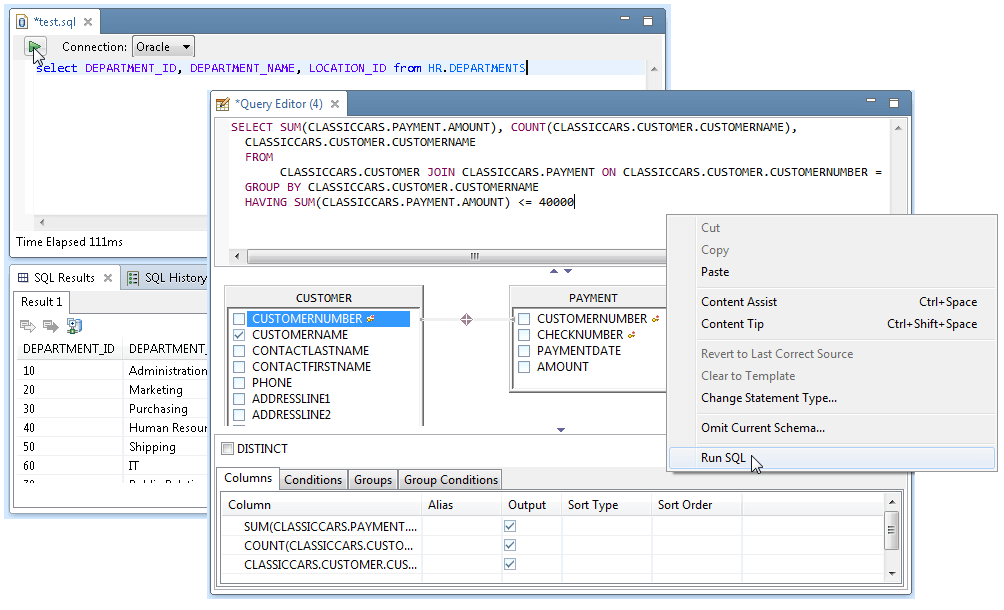The height and width of the screenshot is (610, 1004).
Task: Uncheck CUSTOMERNAME in the CUSTOMER table
Action: pos(239,335)
